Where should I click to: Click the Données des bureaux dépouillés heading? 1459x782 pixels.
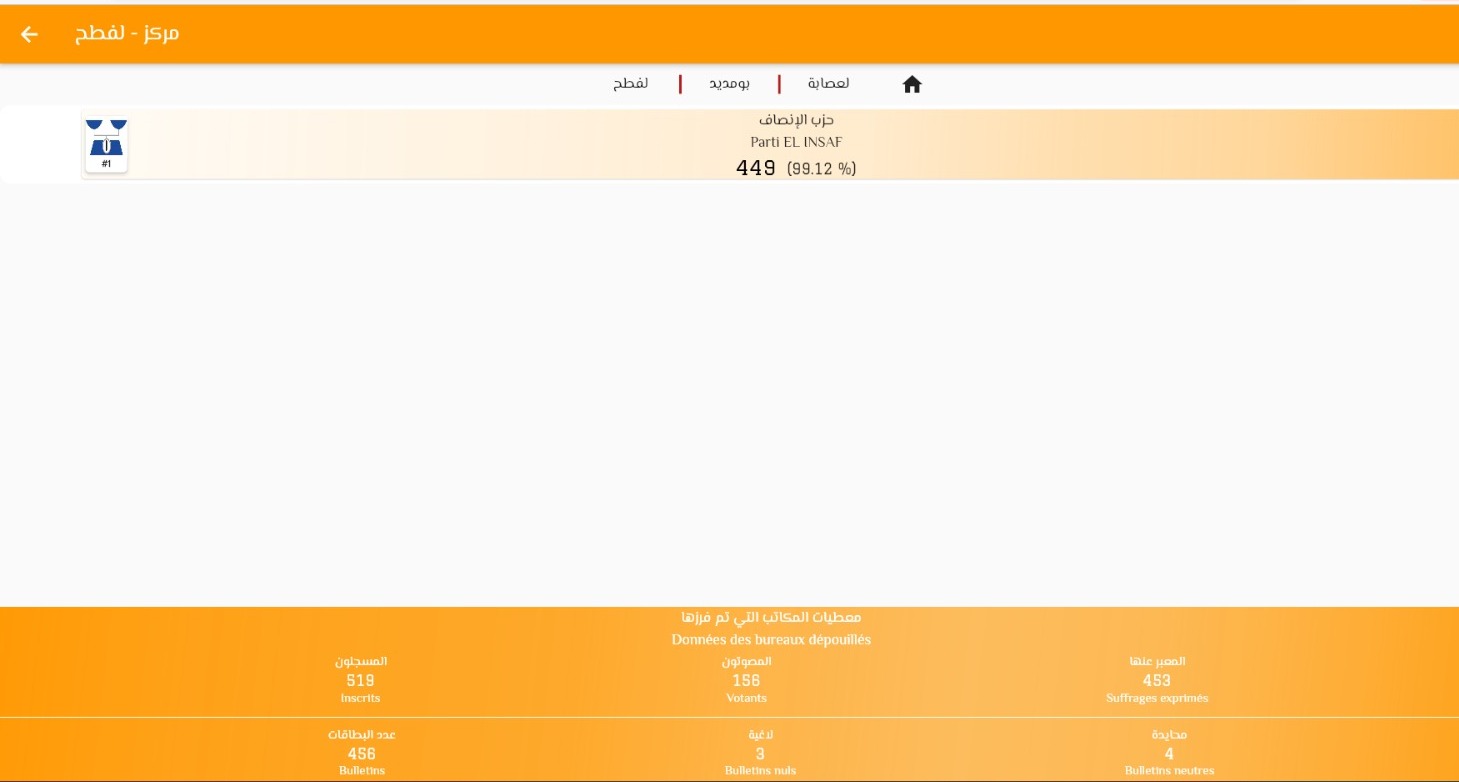point(771,640)
